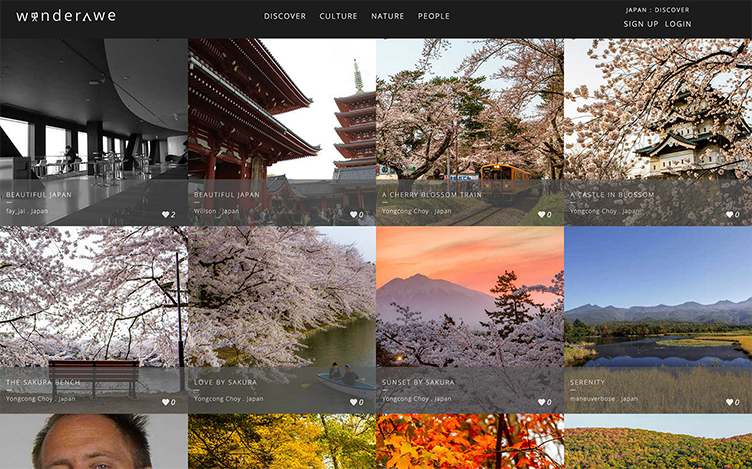This screenshot has height=469, width=752.
Task: Click the Sign Up link
Action: click(x=641, y=24)
